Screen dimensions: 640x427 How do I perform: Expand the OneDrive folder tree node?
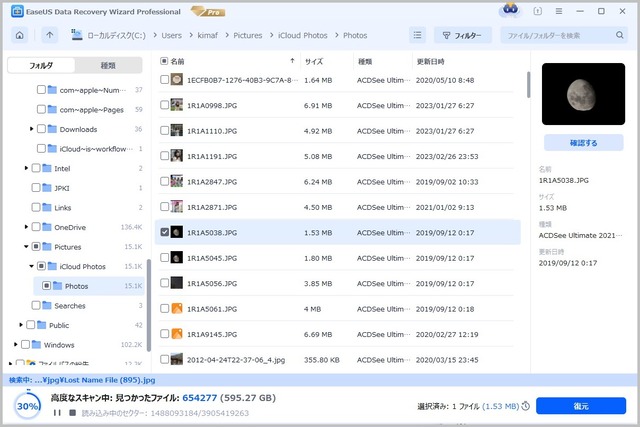26,227
